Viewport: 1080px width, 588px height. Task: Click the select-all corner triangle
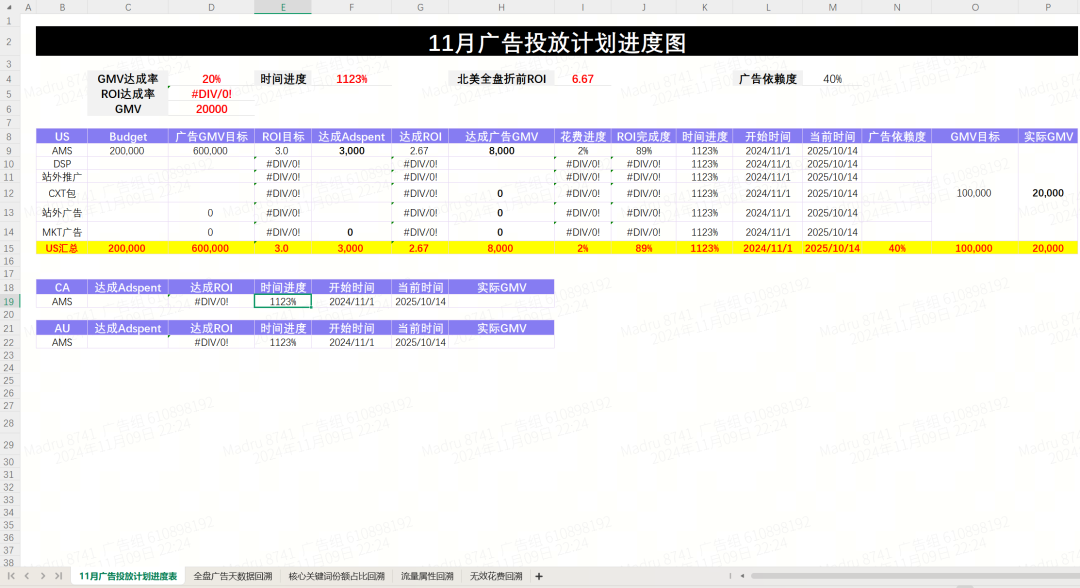pos(8,8)
